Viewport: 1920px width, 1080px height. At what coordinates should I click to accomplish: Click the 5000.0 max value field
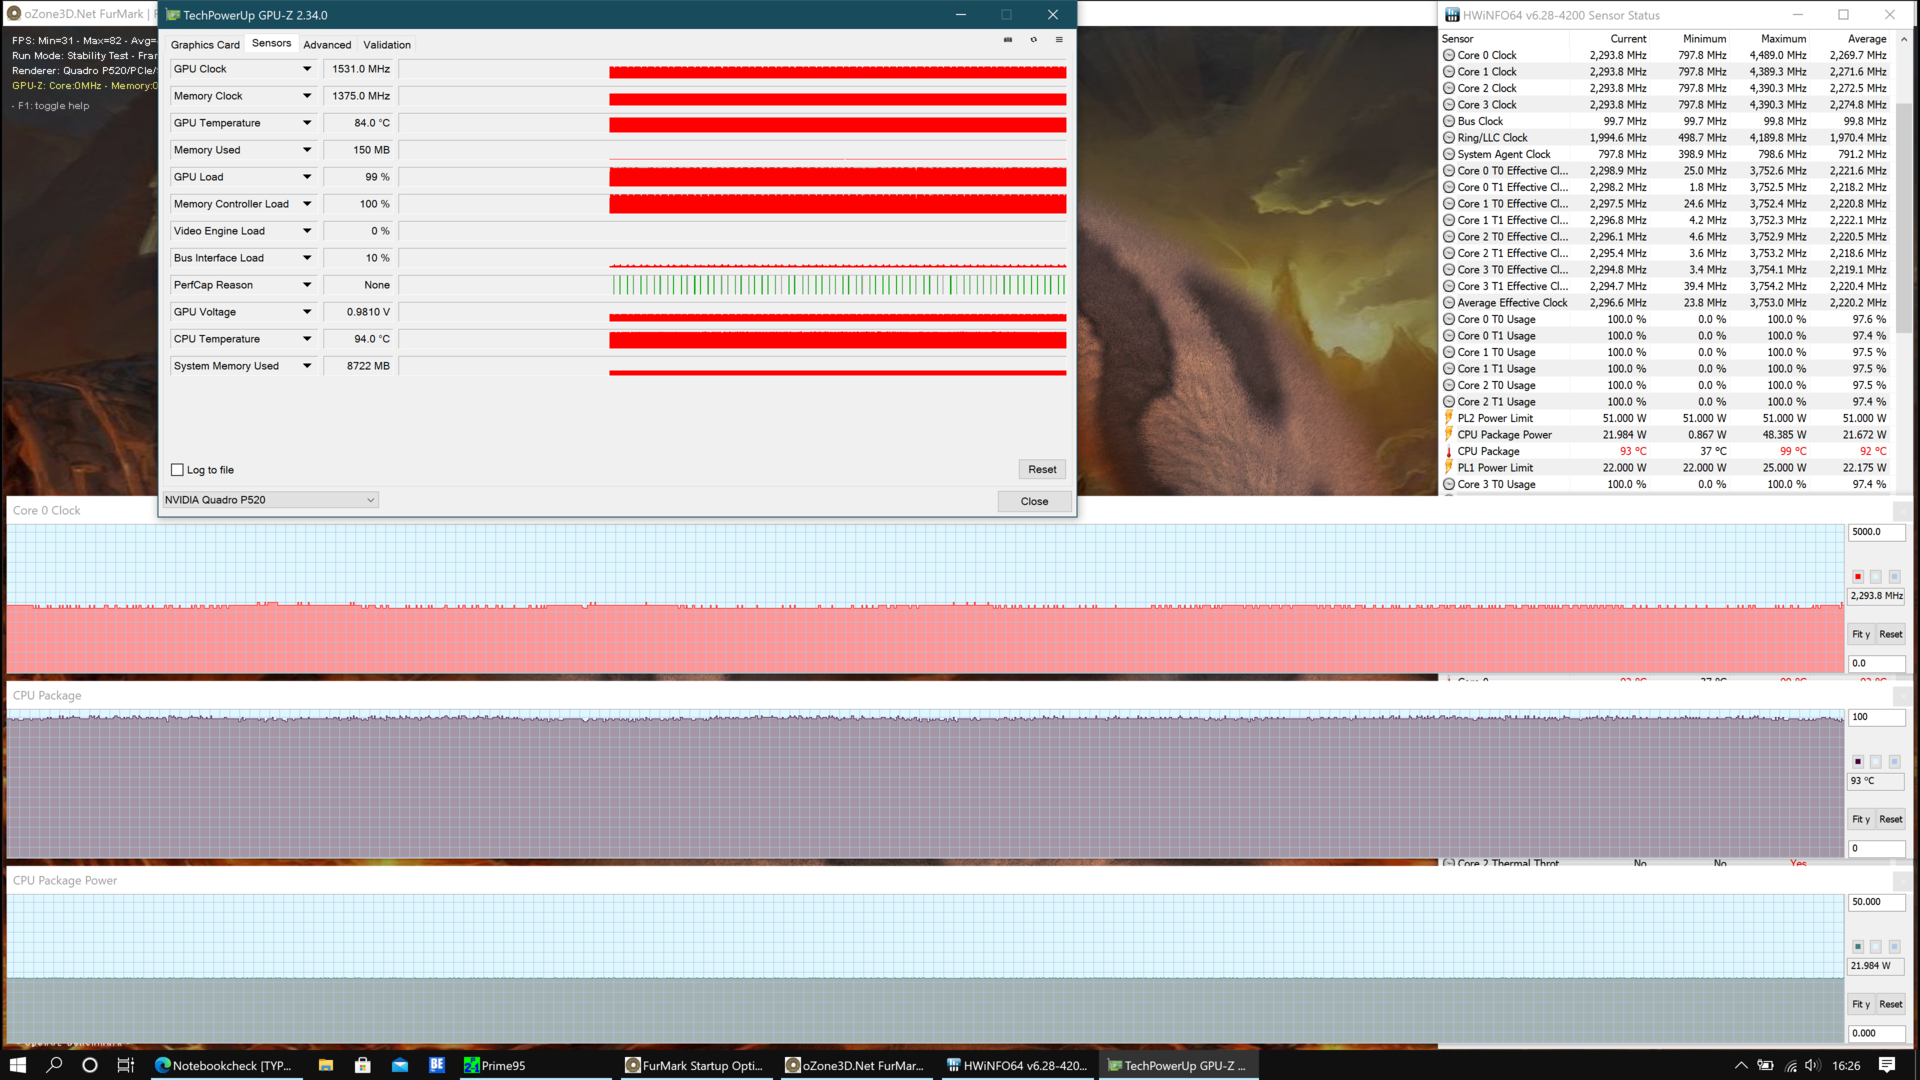point(1875,532)
